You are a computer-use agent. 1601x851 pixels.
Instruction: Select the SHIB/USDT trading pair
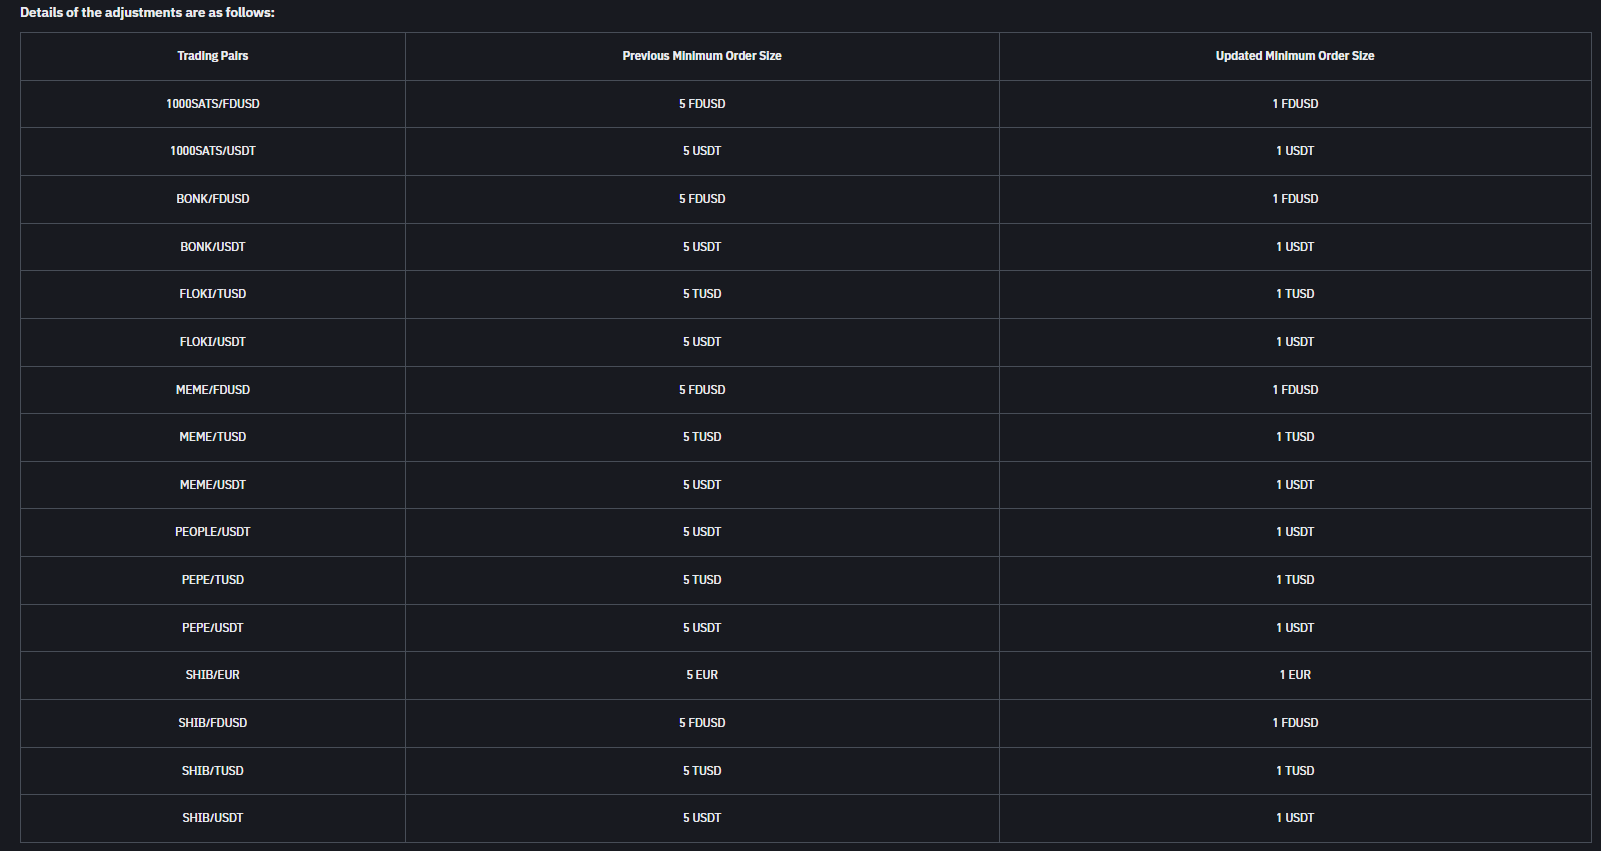click(x=212, y=818)
